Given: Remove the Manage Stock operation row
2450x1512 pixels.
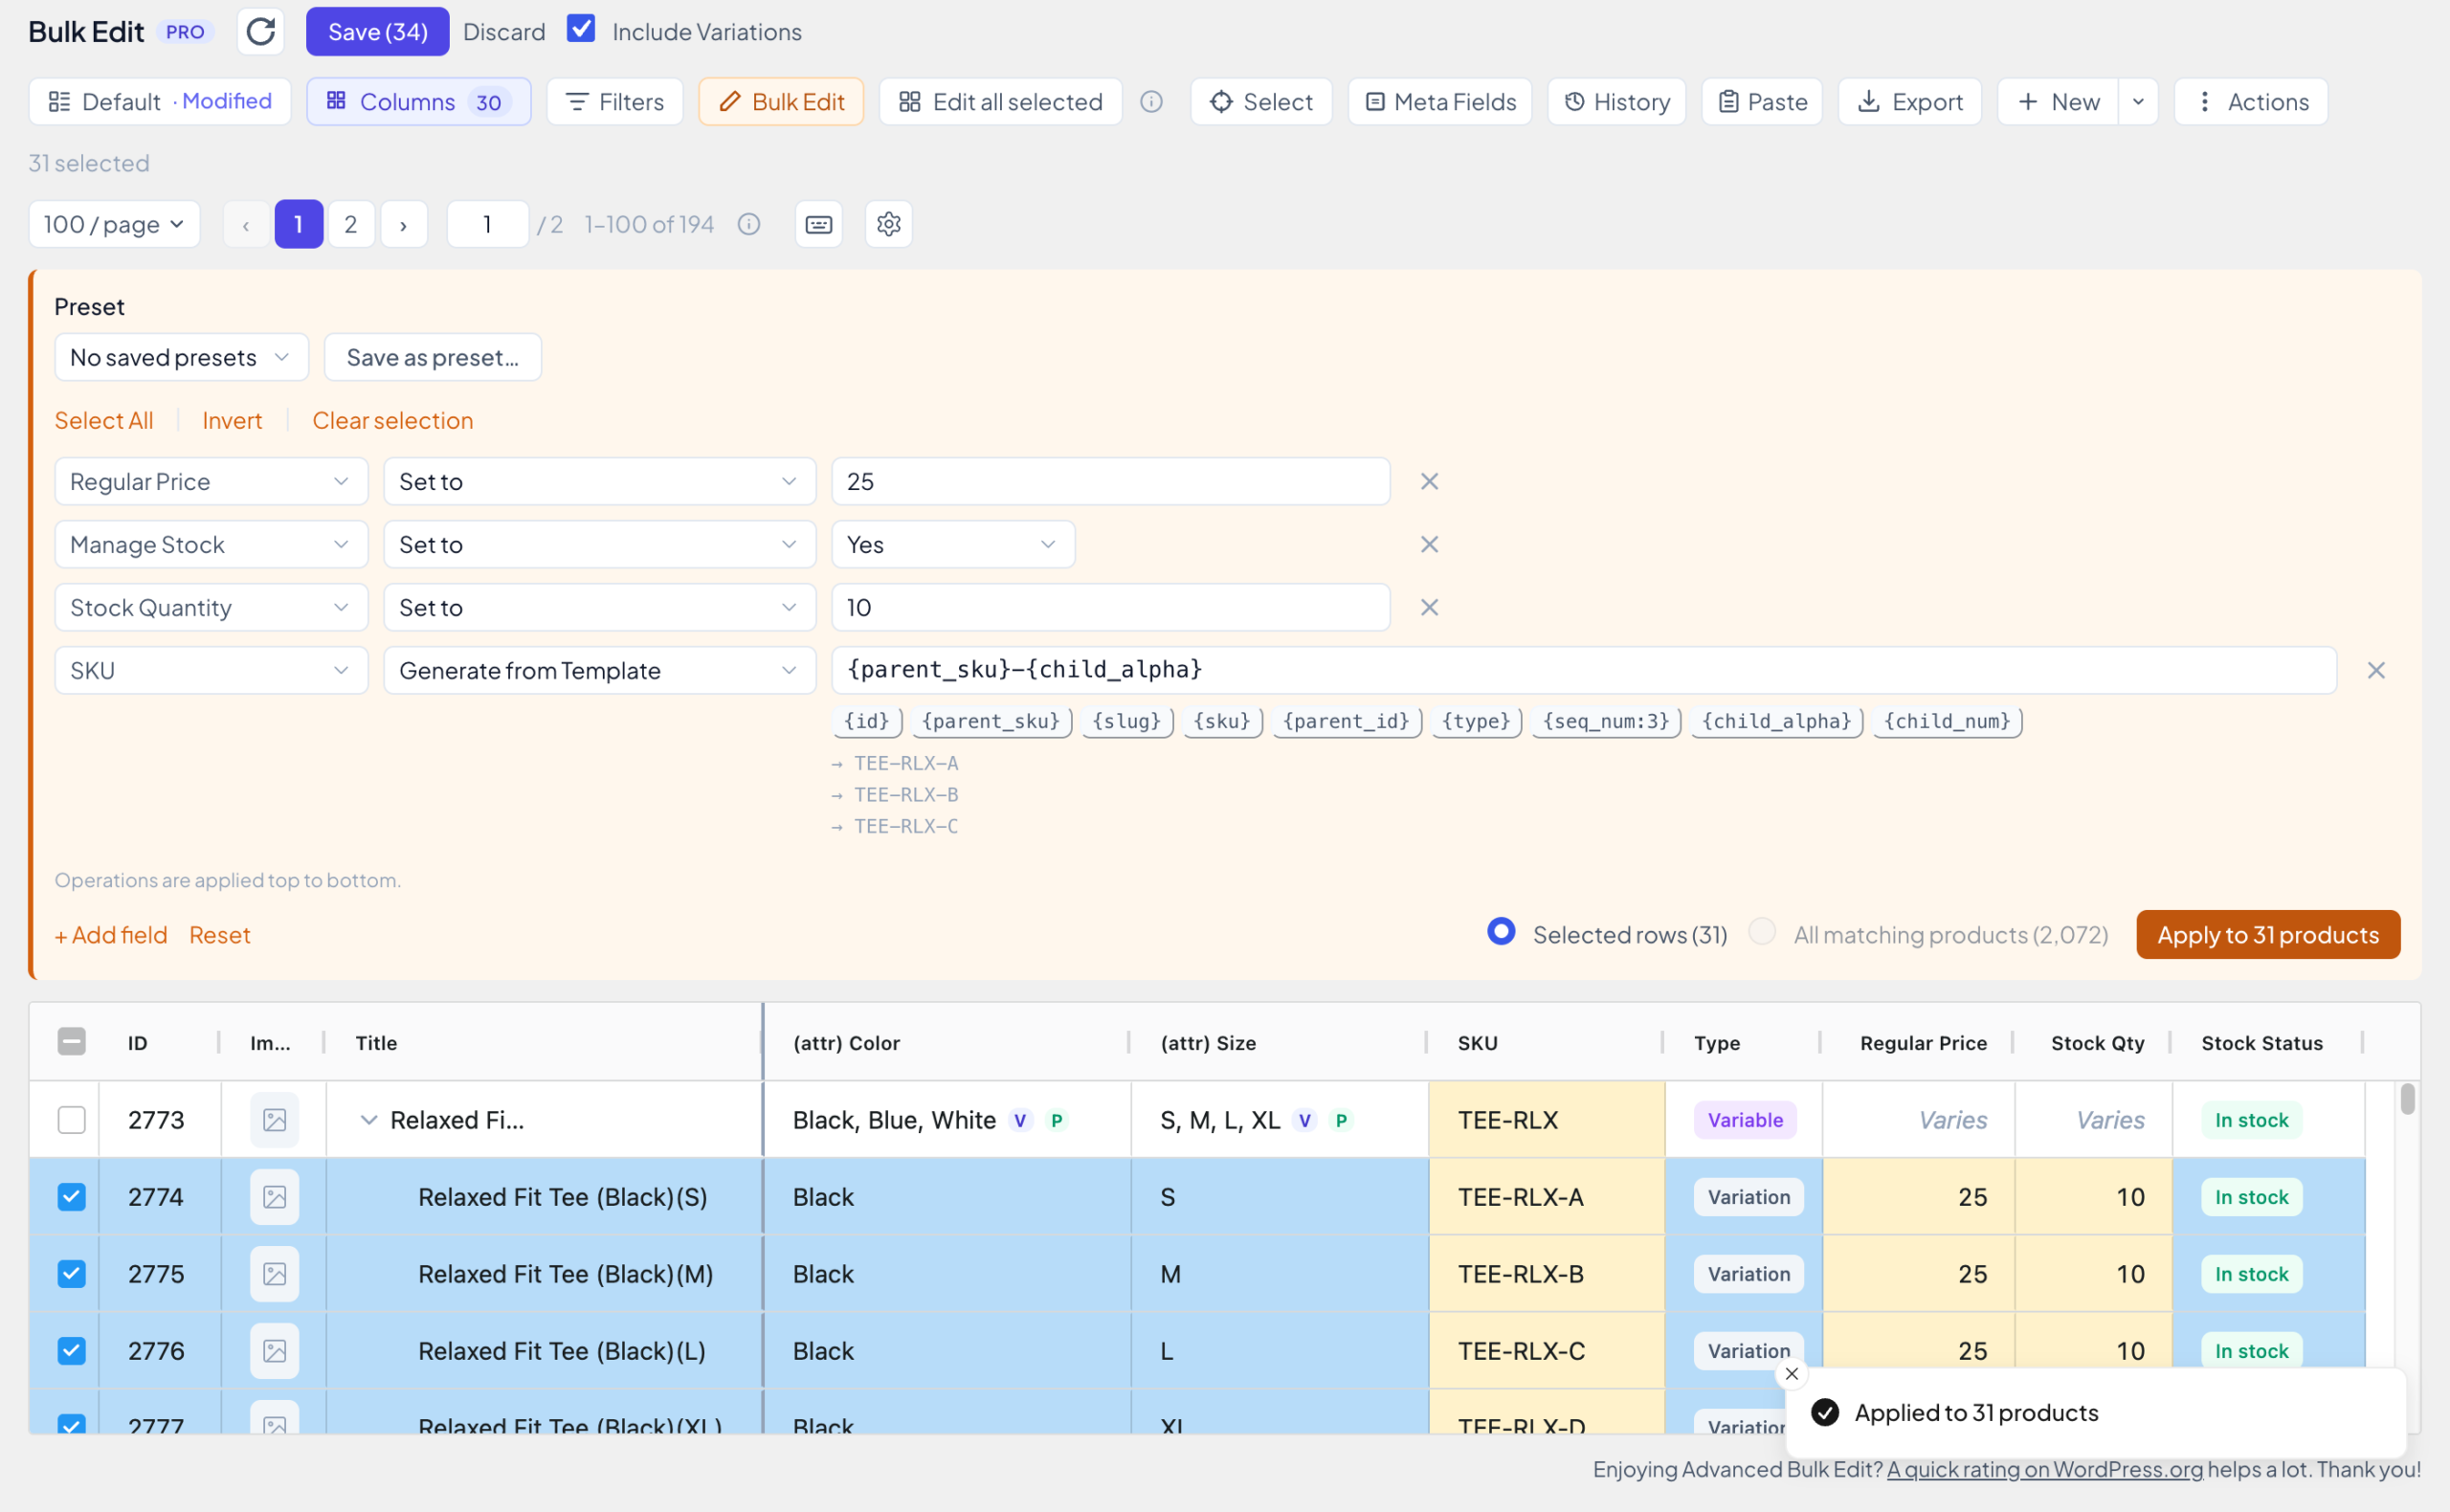Looking at the screenshot, I should [1429, 545].
